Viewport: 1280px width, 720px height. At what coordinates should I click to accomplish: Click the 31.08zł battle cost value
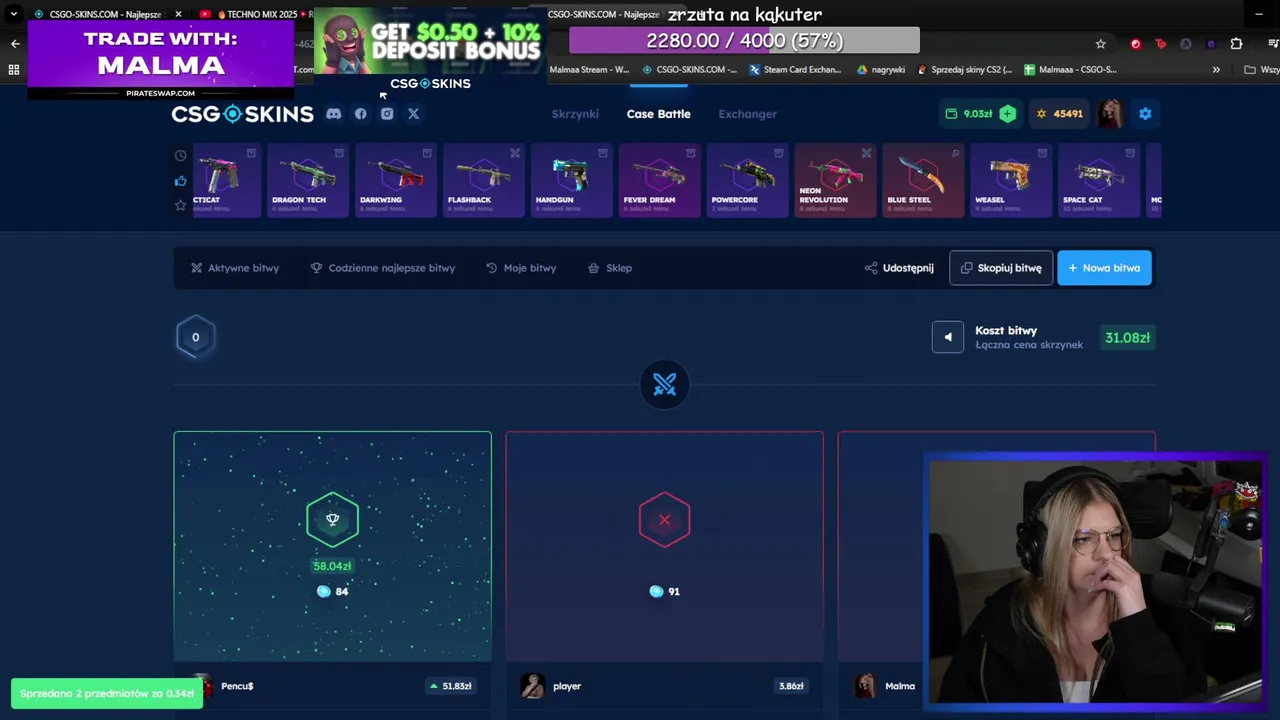tap(1127, 338)
